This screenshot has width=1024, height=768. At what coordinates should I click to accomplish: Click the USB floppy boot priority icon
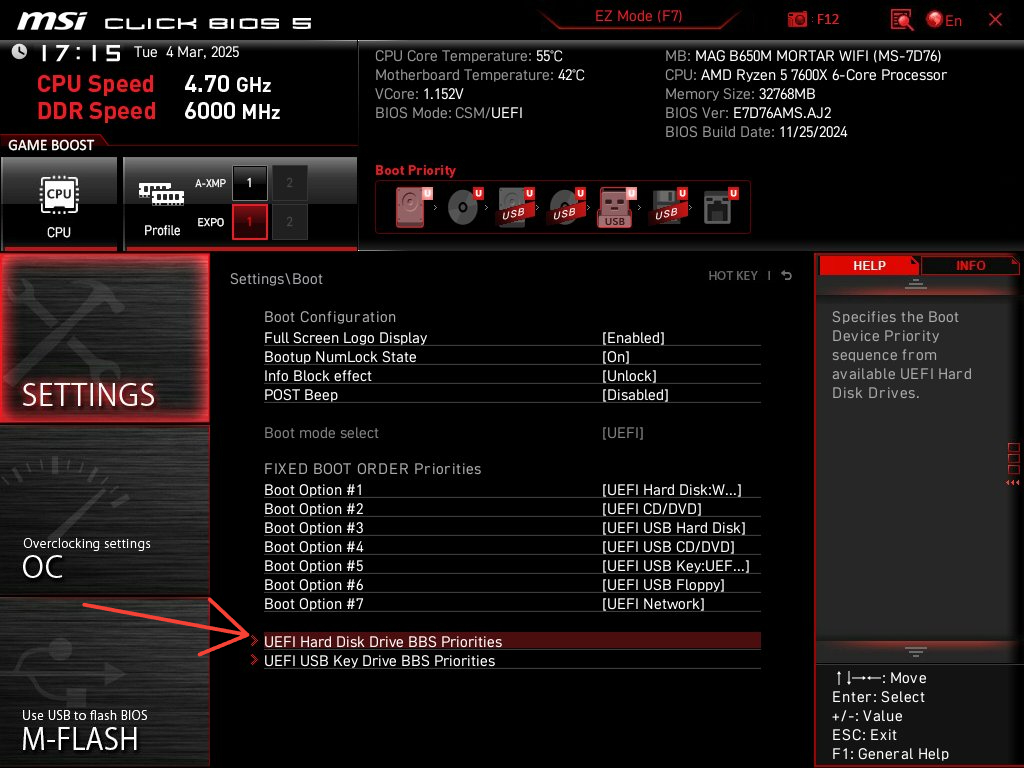[x=666, y=207]
